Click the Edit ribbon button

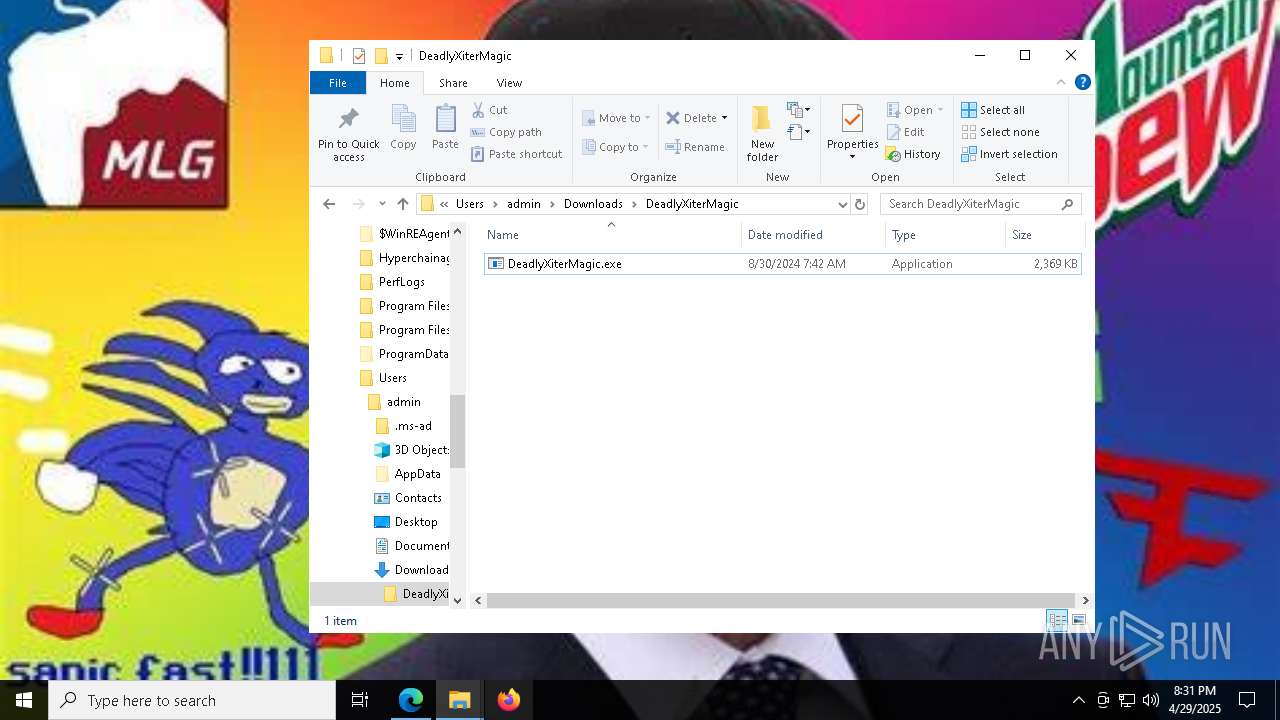(906, 132)
